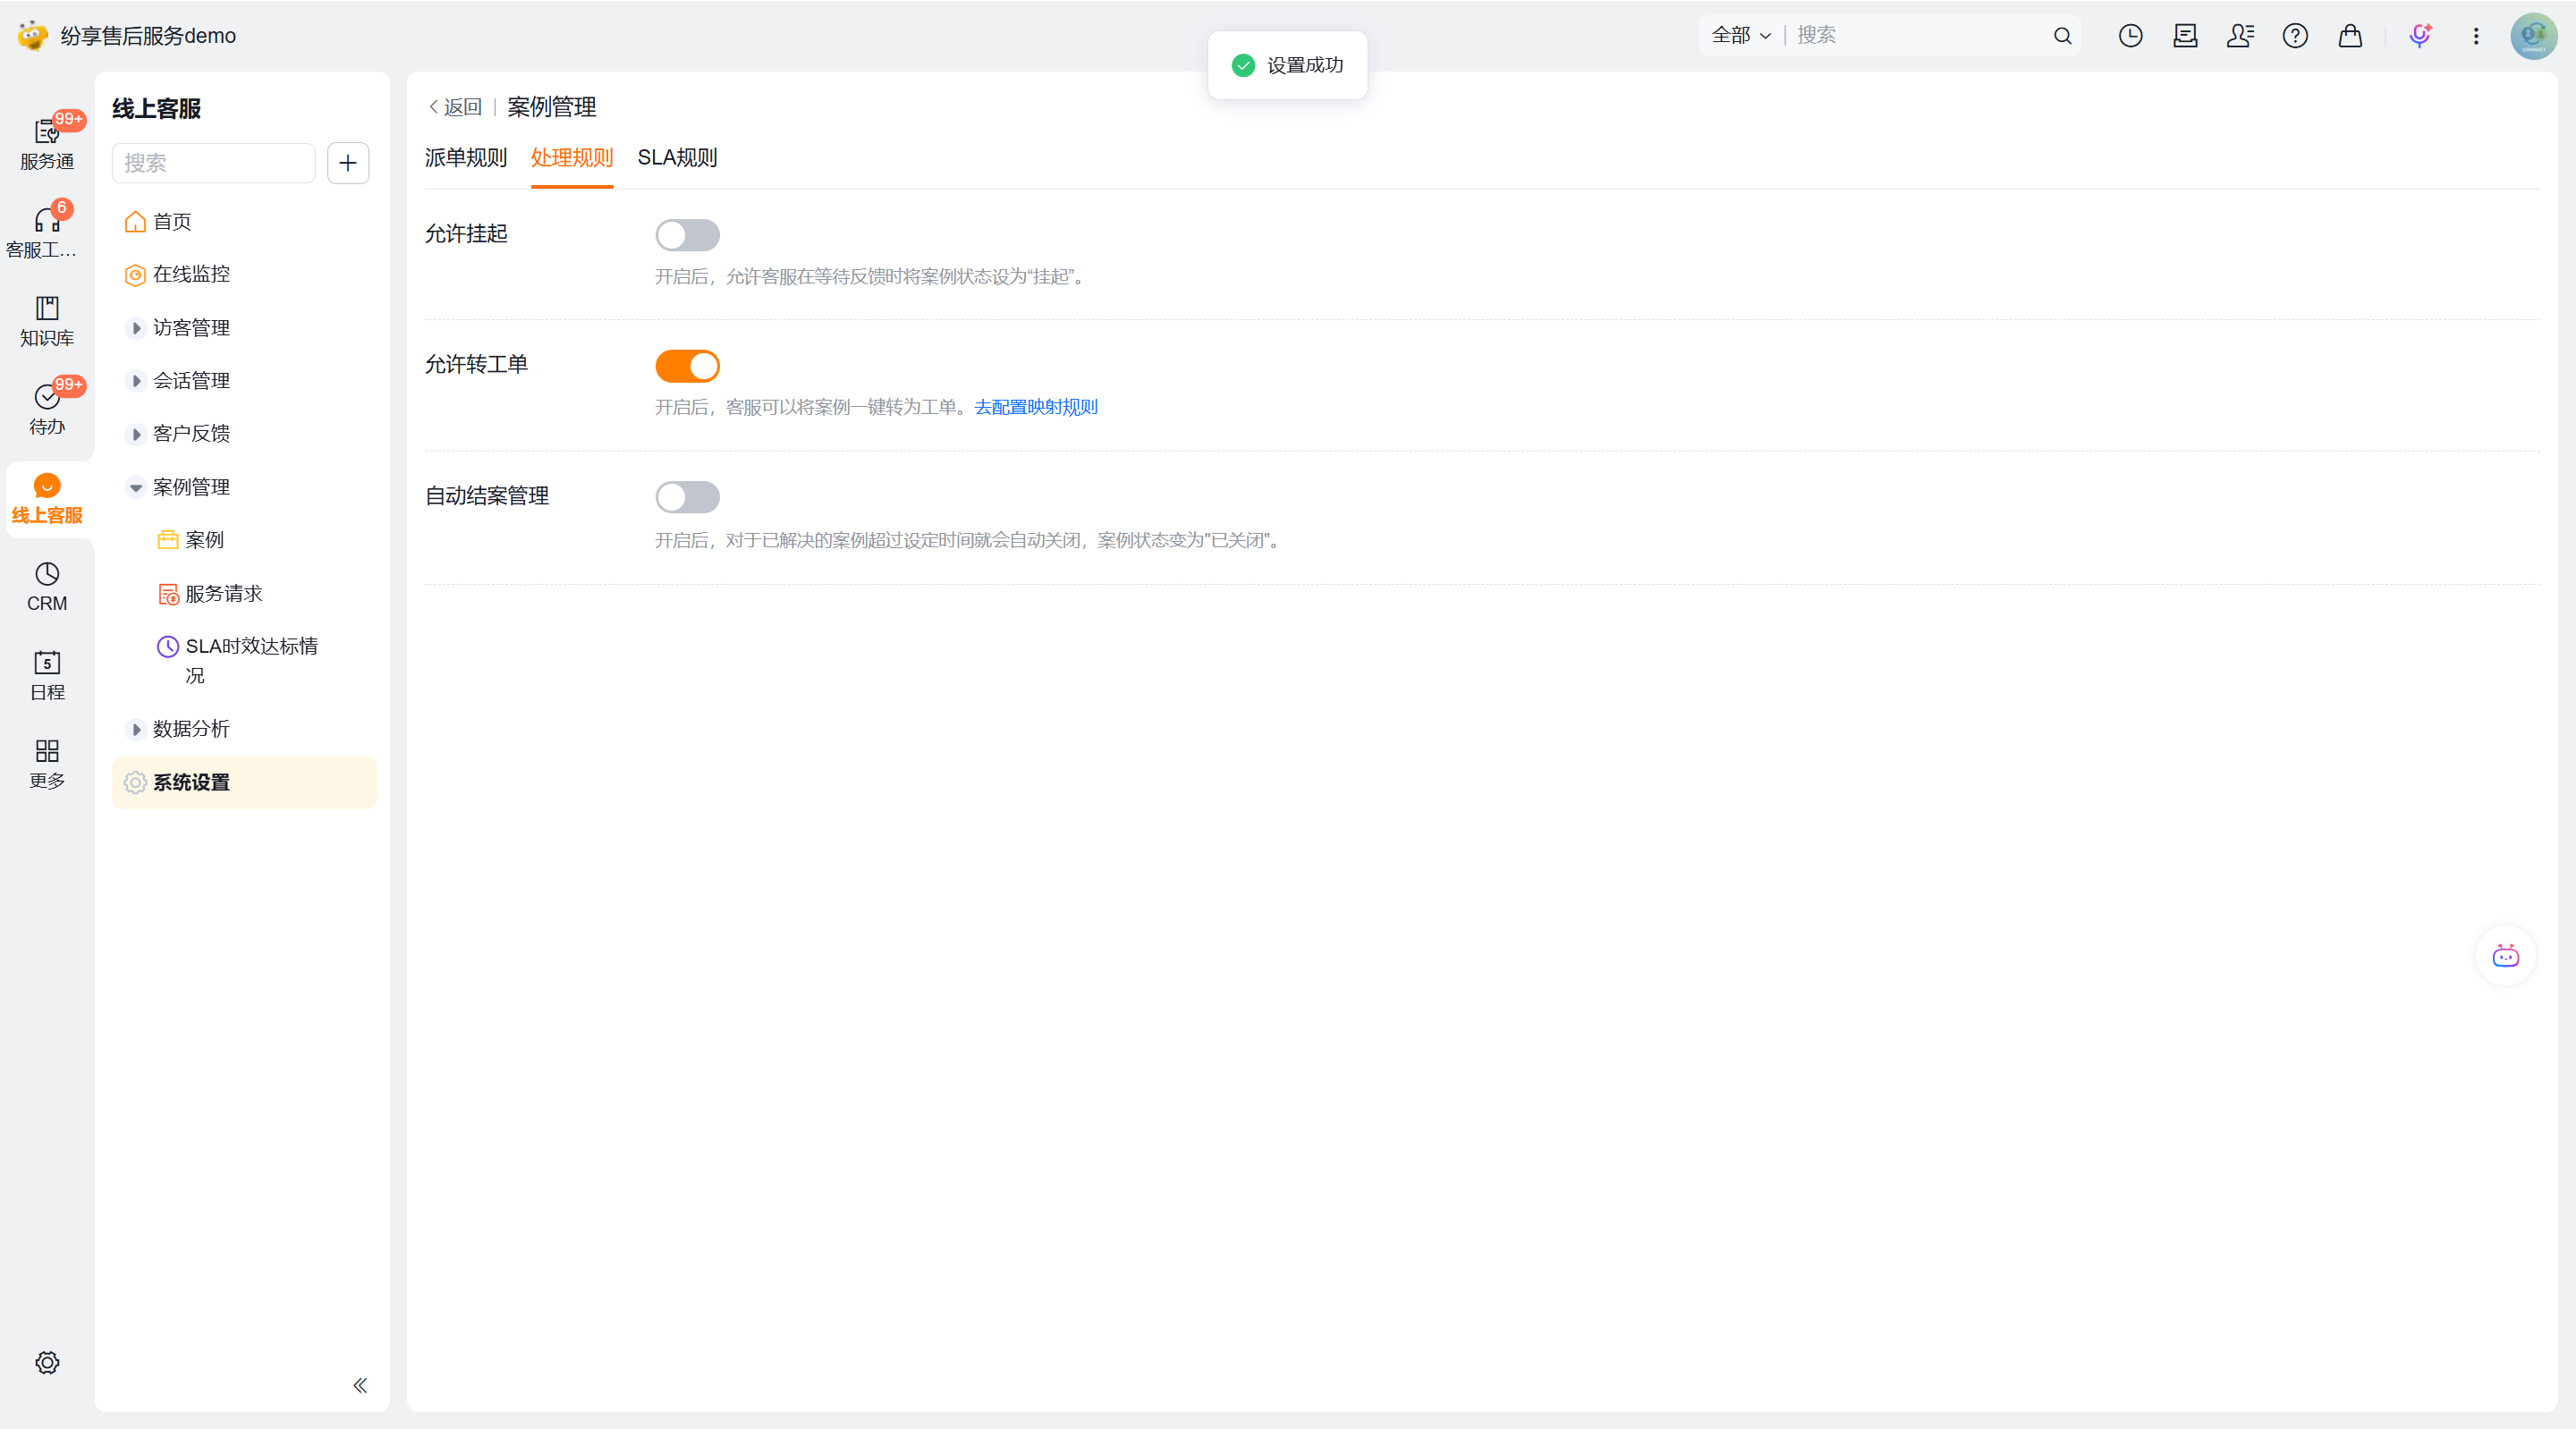Switch to the SLA规则 tab
The height and width of the screenshot is (1429, 2576).
pos(677,158)
